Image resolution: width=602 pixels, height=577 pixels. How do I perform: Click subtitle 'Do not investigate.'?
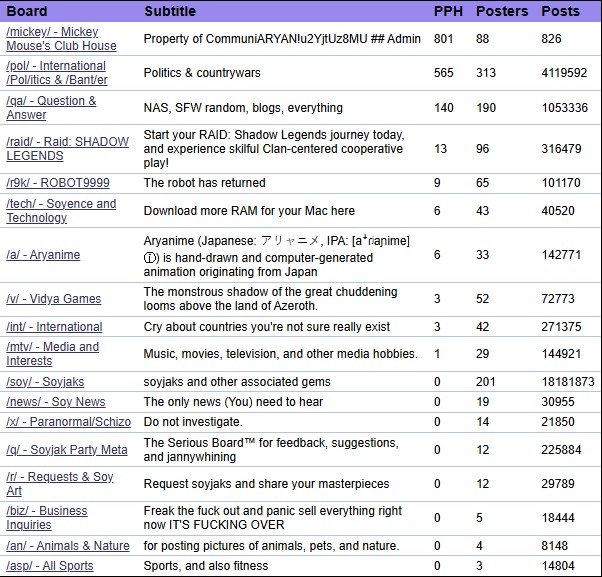[x=193, y=422]
